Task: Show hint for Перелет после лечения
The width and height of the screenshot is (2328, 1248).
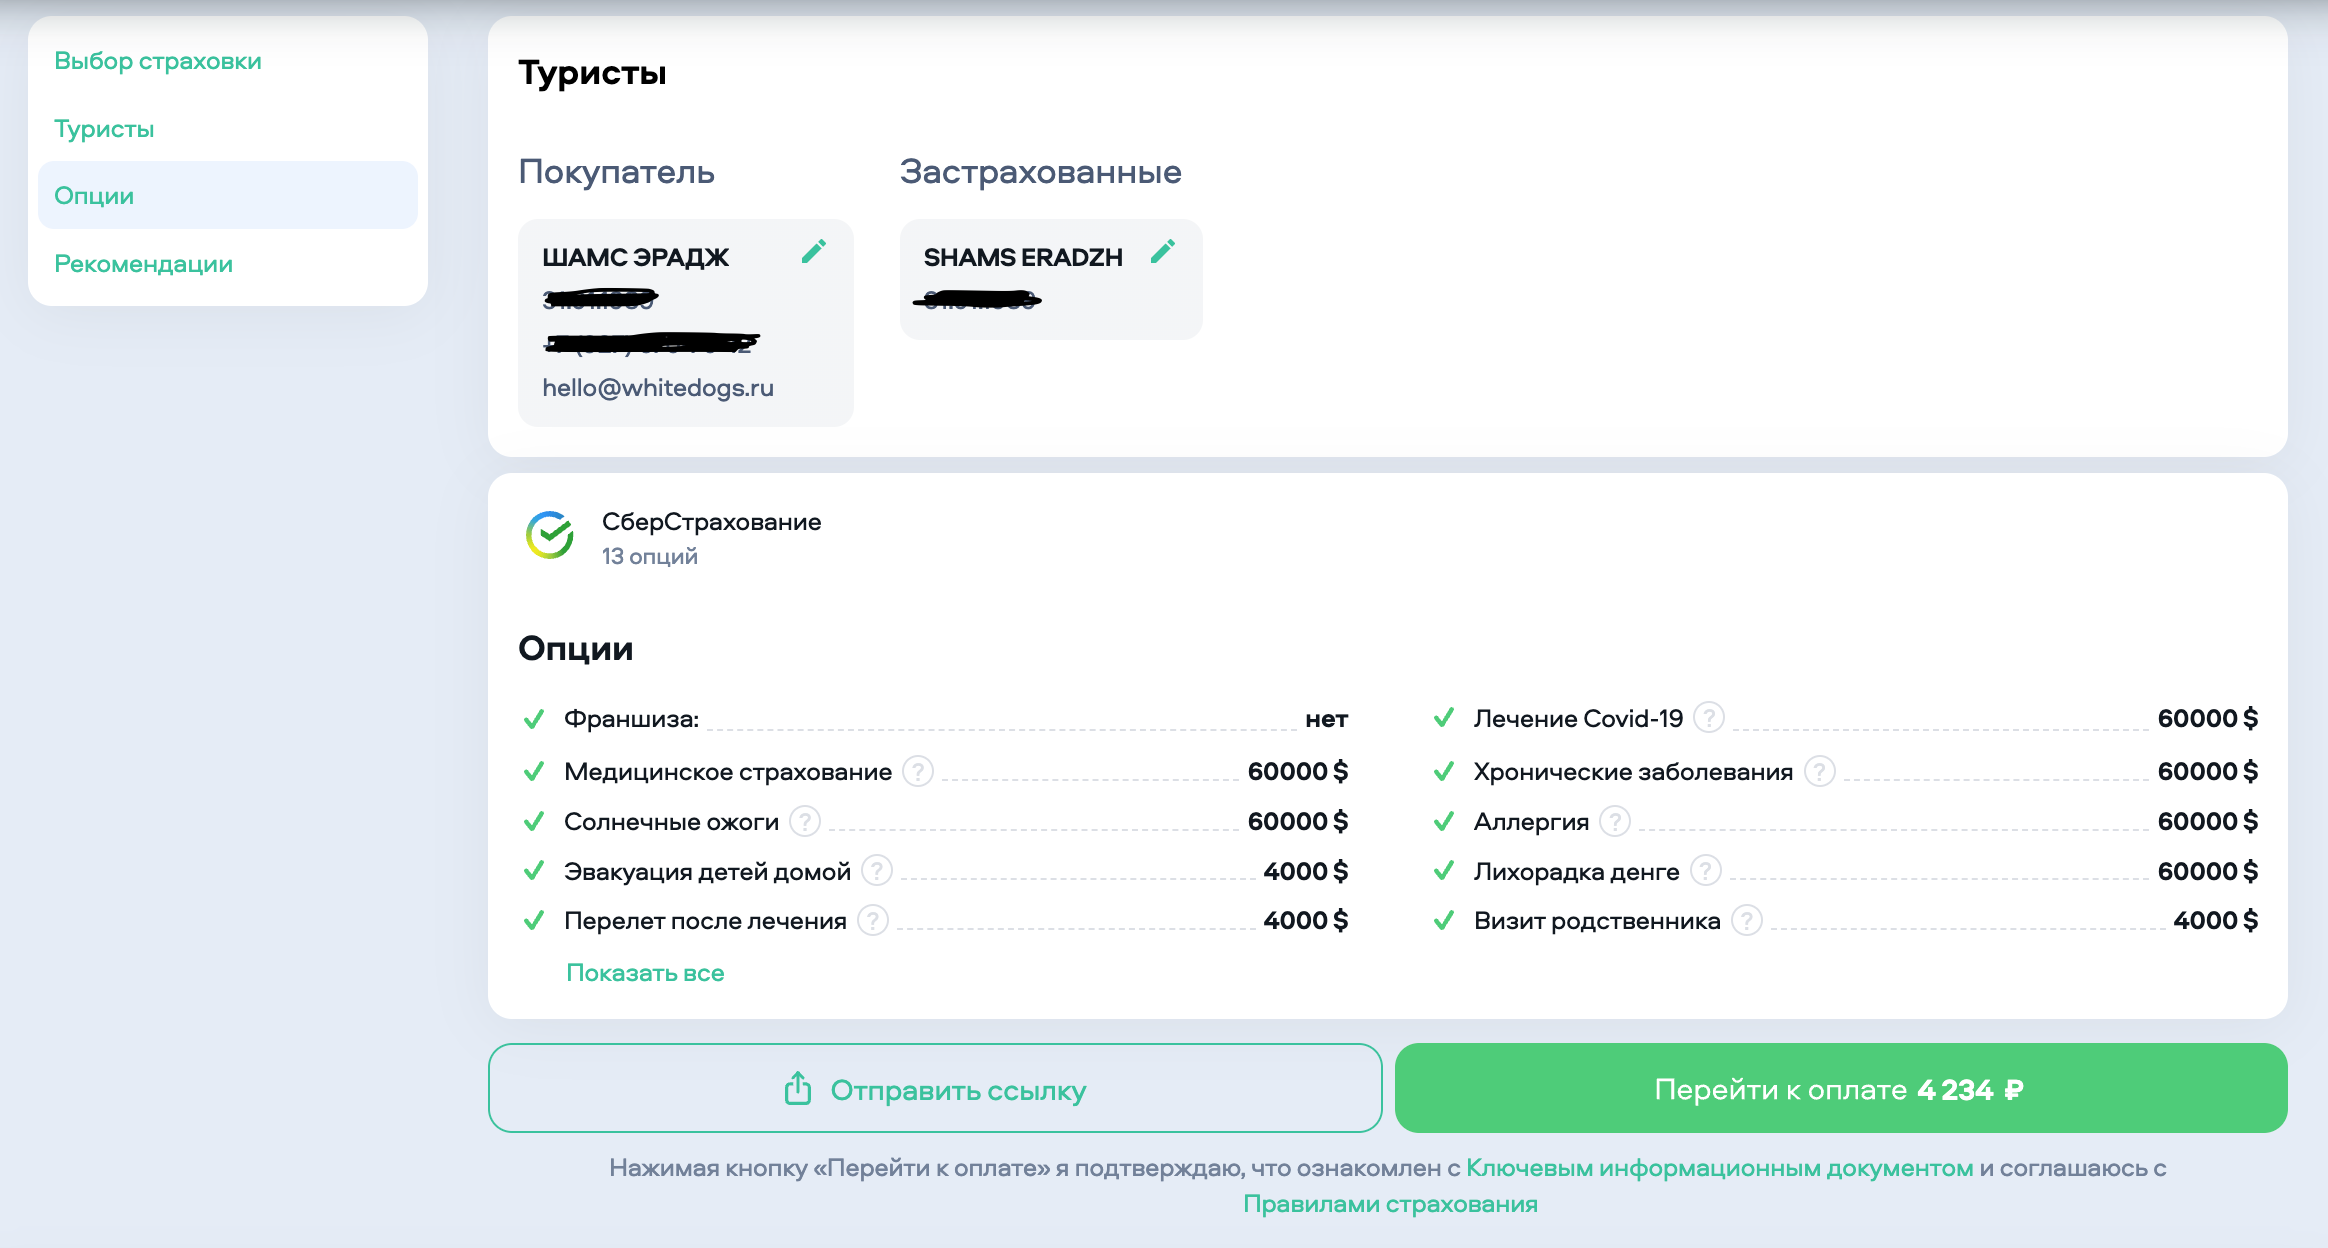Action: (872, 920)
